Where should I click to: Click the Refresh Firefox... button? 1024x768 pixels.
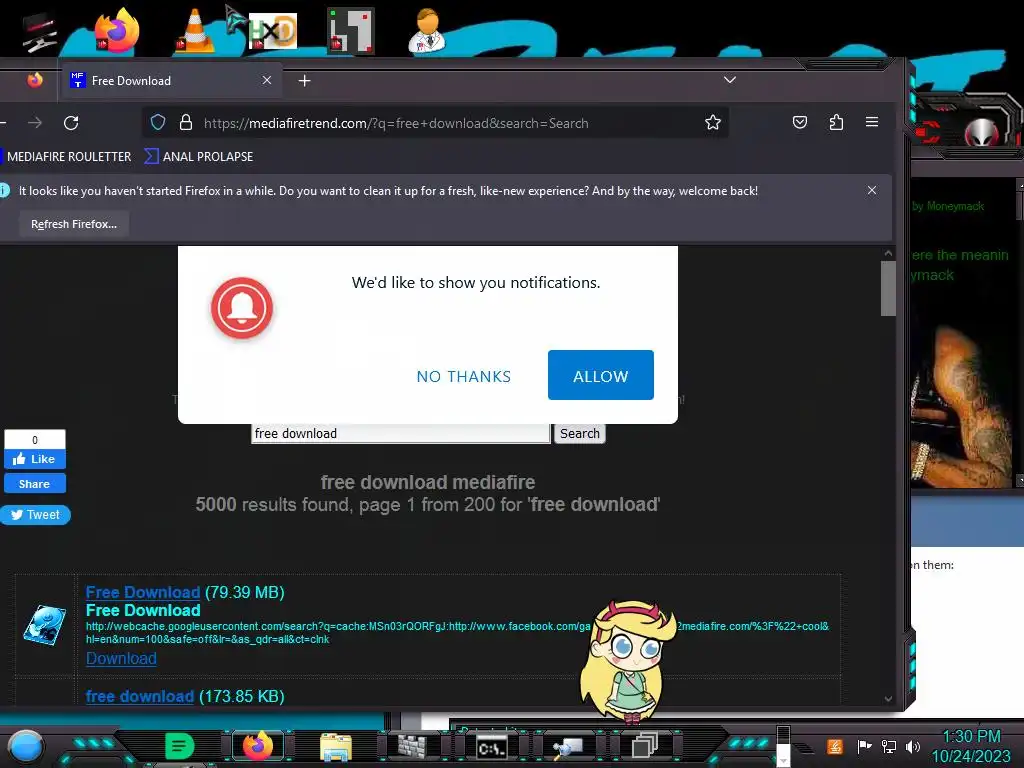click(x=74, y=224)
